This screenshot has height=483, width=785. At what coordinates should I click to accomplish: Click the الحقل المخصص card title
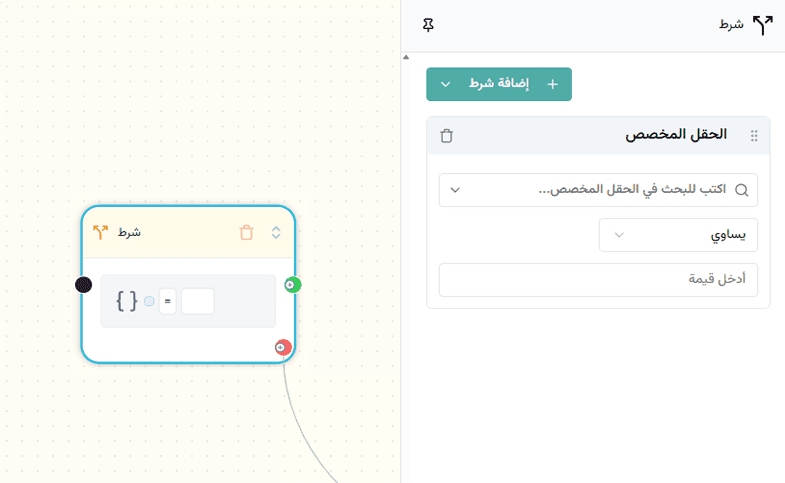676,135
